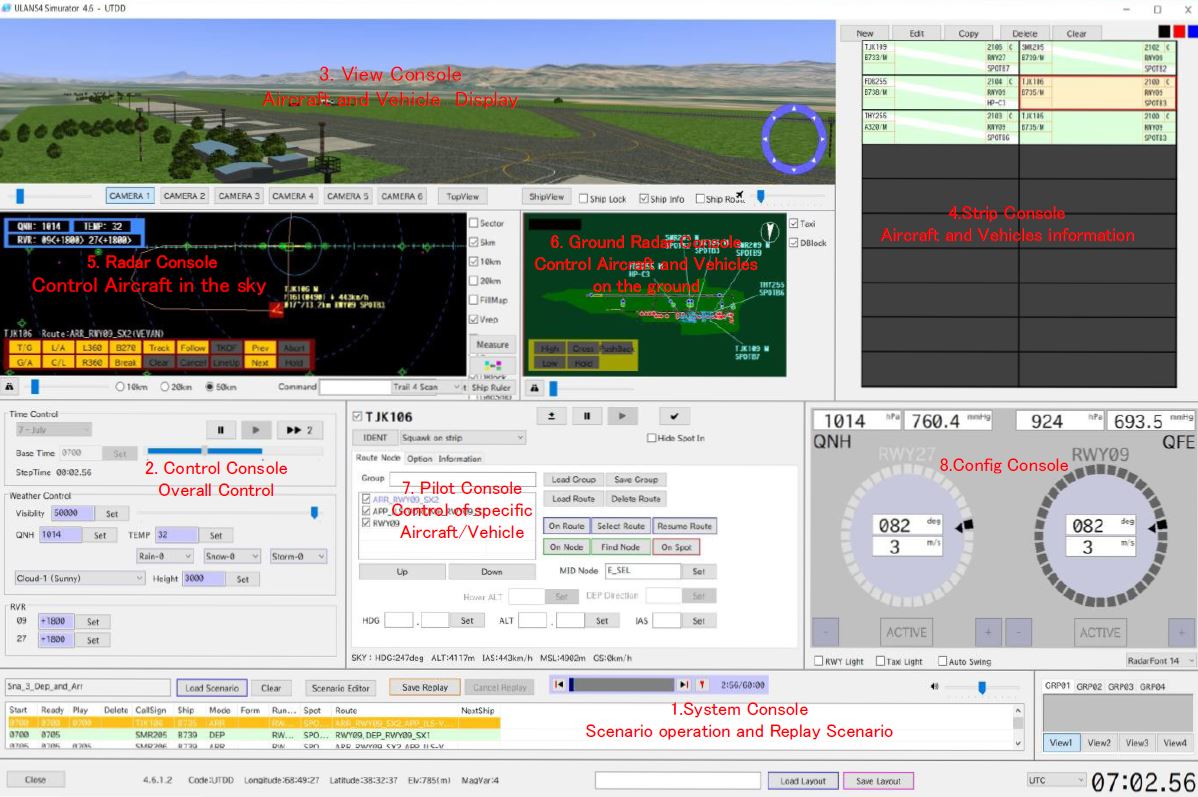Click the binoculars icon under the radar console
The width and height of the screenshot is (1198, 797).
click(x=9, y=387)
